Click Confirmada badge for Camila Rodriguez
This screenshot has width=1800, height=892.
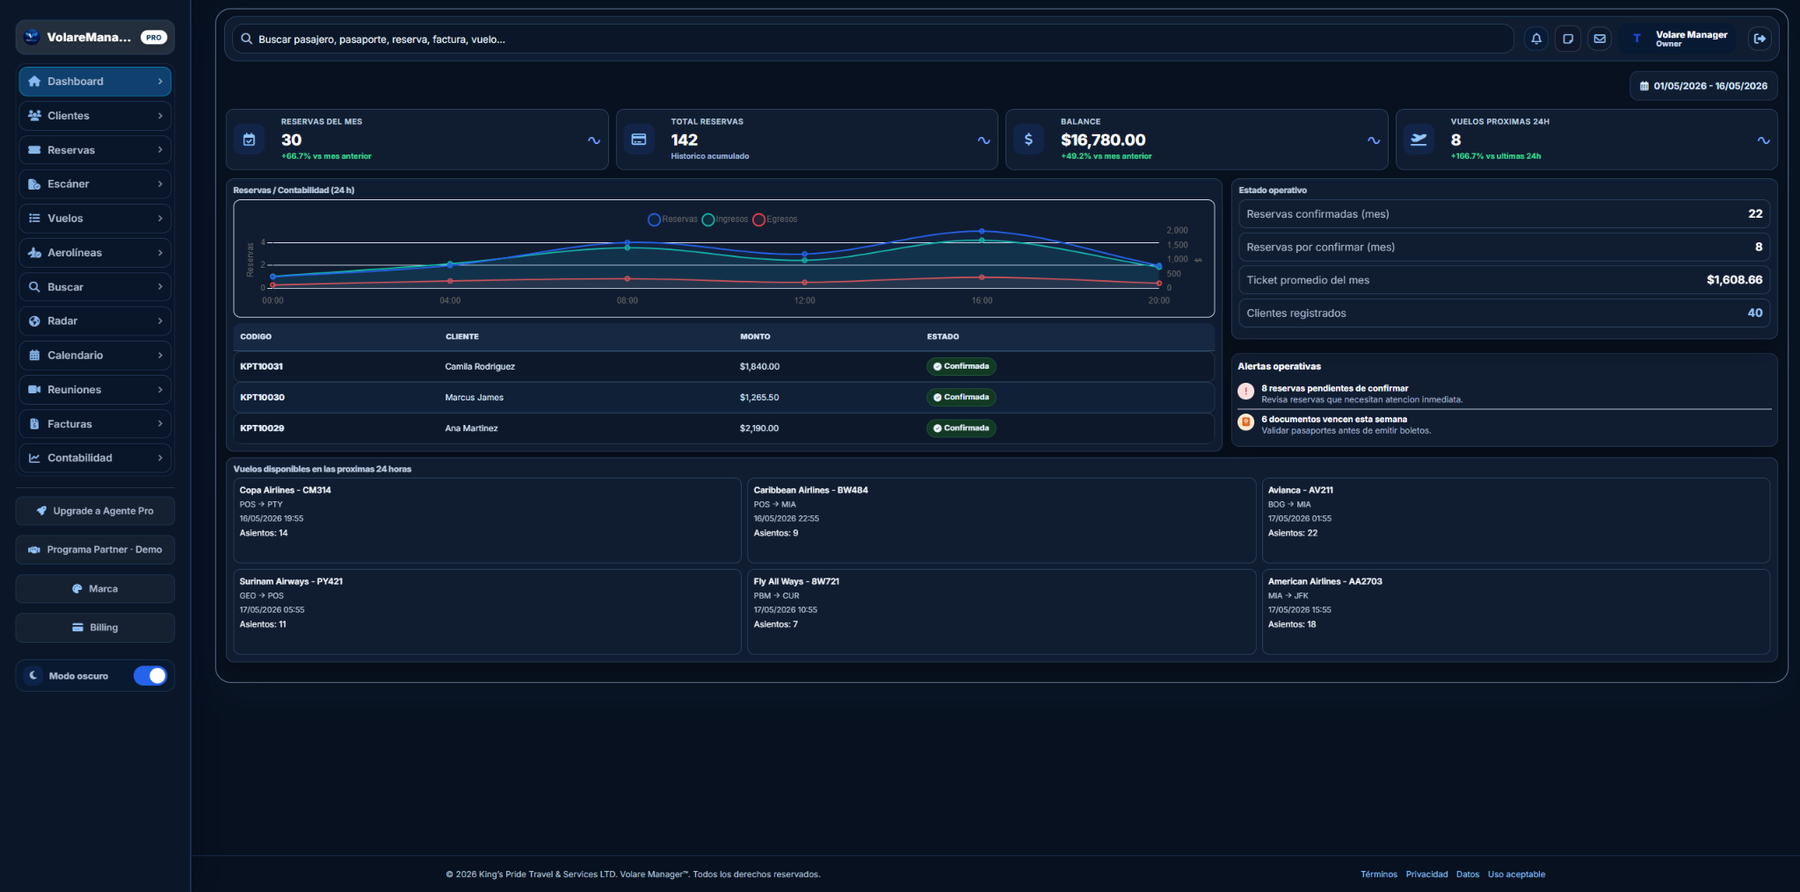point(961,367)
